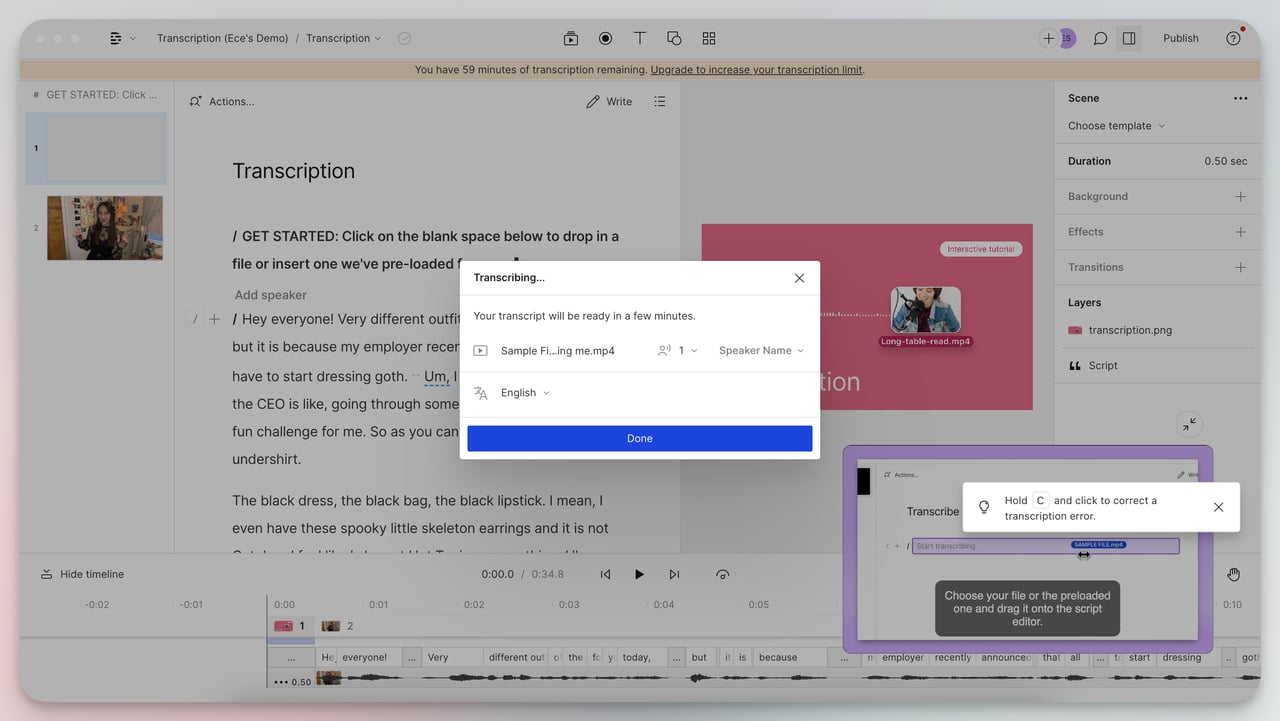Open the Choose template dropdown
The height and width of the screenshot is (721, 1280).
[x=1114, y=125]
